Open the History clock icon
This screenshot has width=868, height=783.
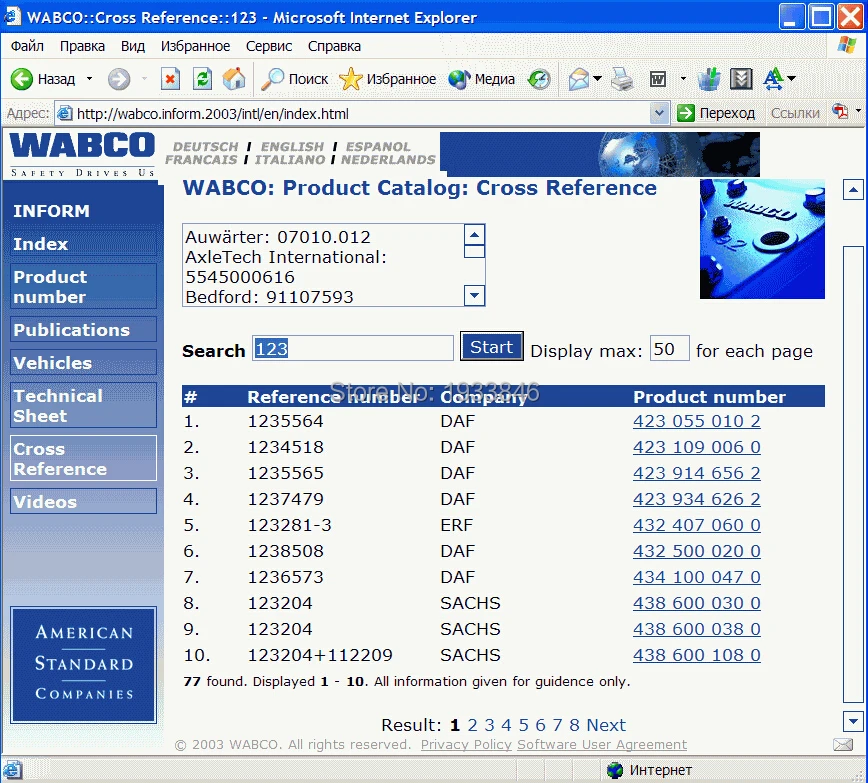(x=539, y=79)
